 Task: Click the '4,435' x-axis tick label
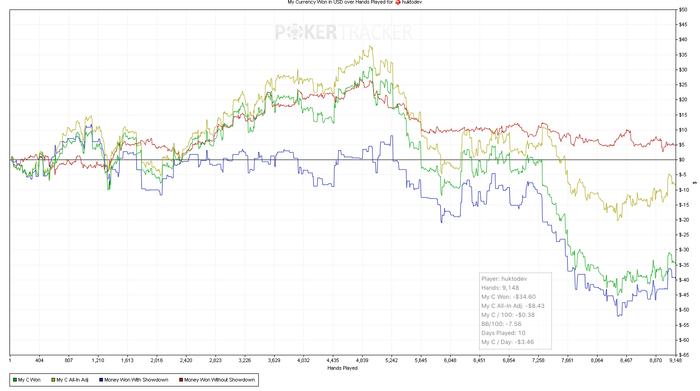pos(333,360)
